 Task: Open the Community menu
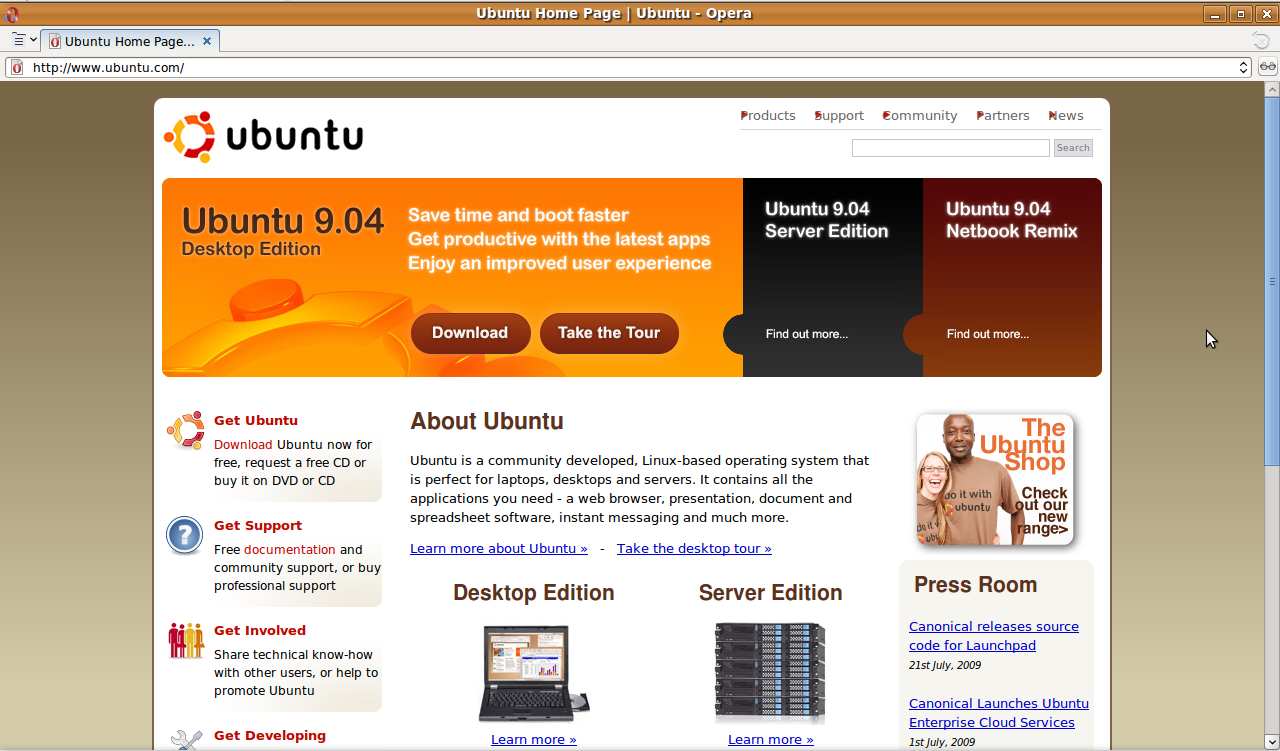click(x=920, y=116)
